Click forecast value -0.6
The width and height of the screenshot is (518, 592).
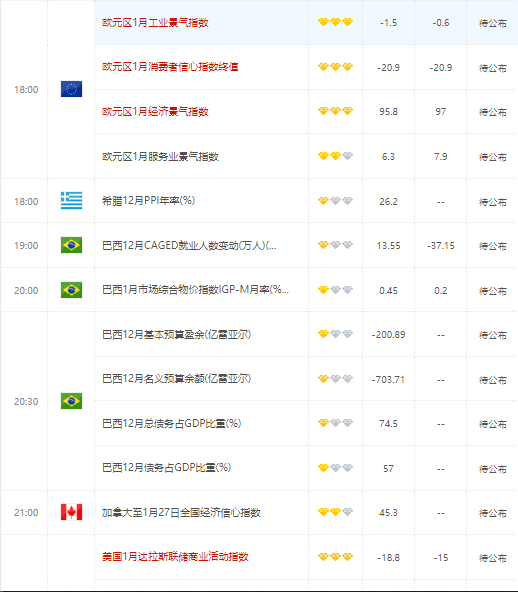(x=441, y=23)
